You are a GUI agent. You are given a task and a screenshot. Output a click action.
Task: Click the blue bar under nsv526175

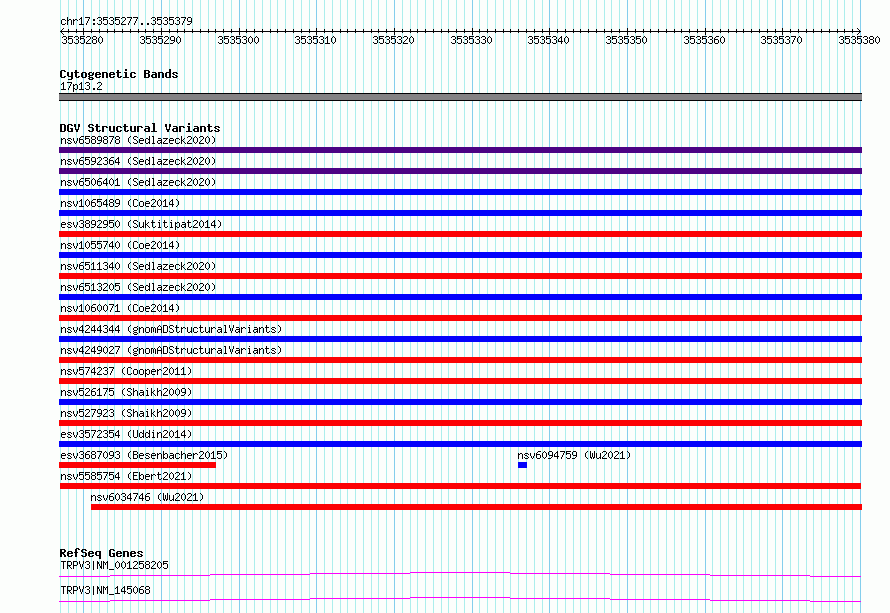point(460,402)
